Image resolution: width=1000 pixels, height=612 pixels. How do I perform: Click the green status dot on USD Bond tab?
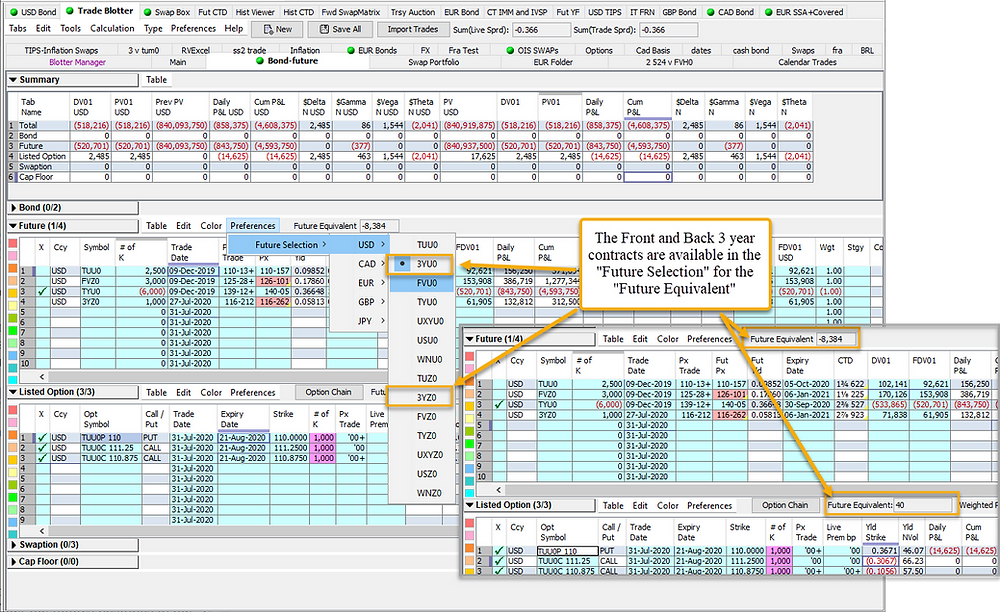click(x=13, y=12)
